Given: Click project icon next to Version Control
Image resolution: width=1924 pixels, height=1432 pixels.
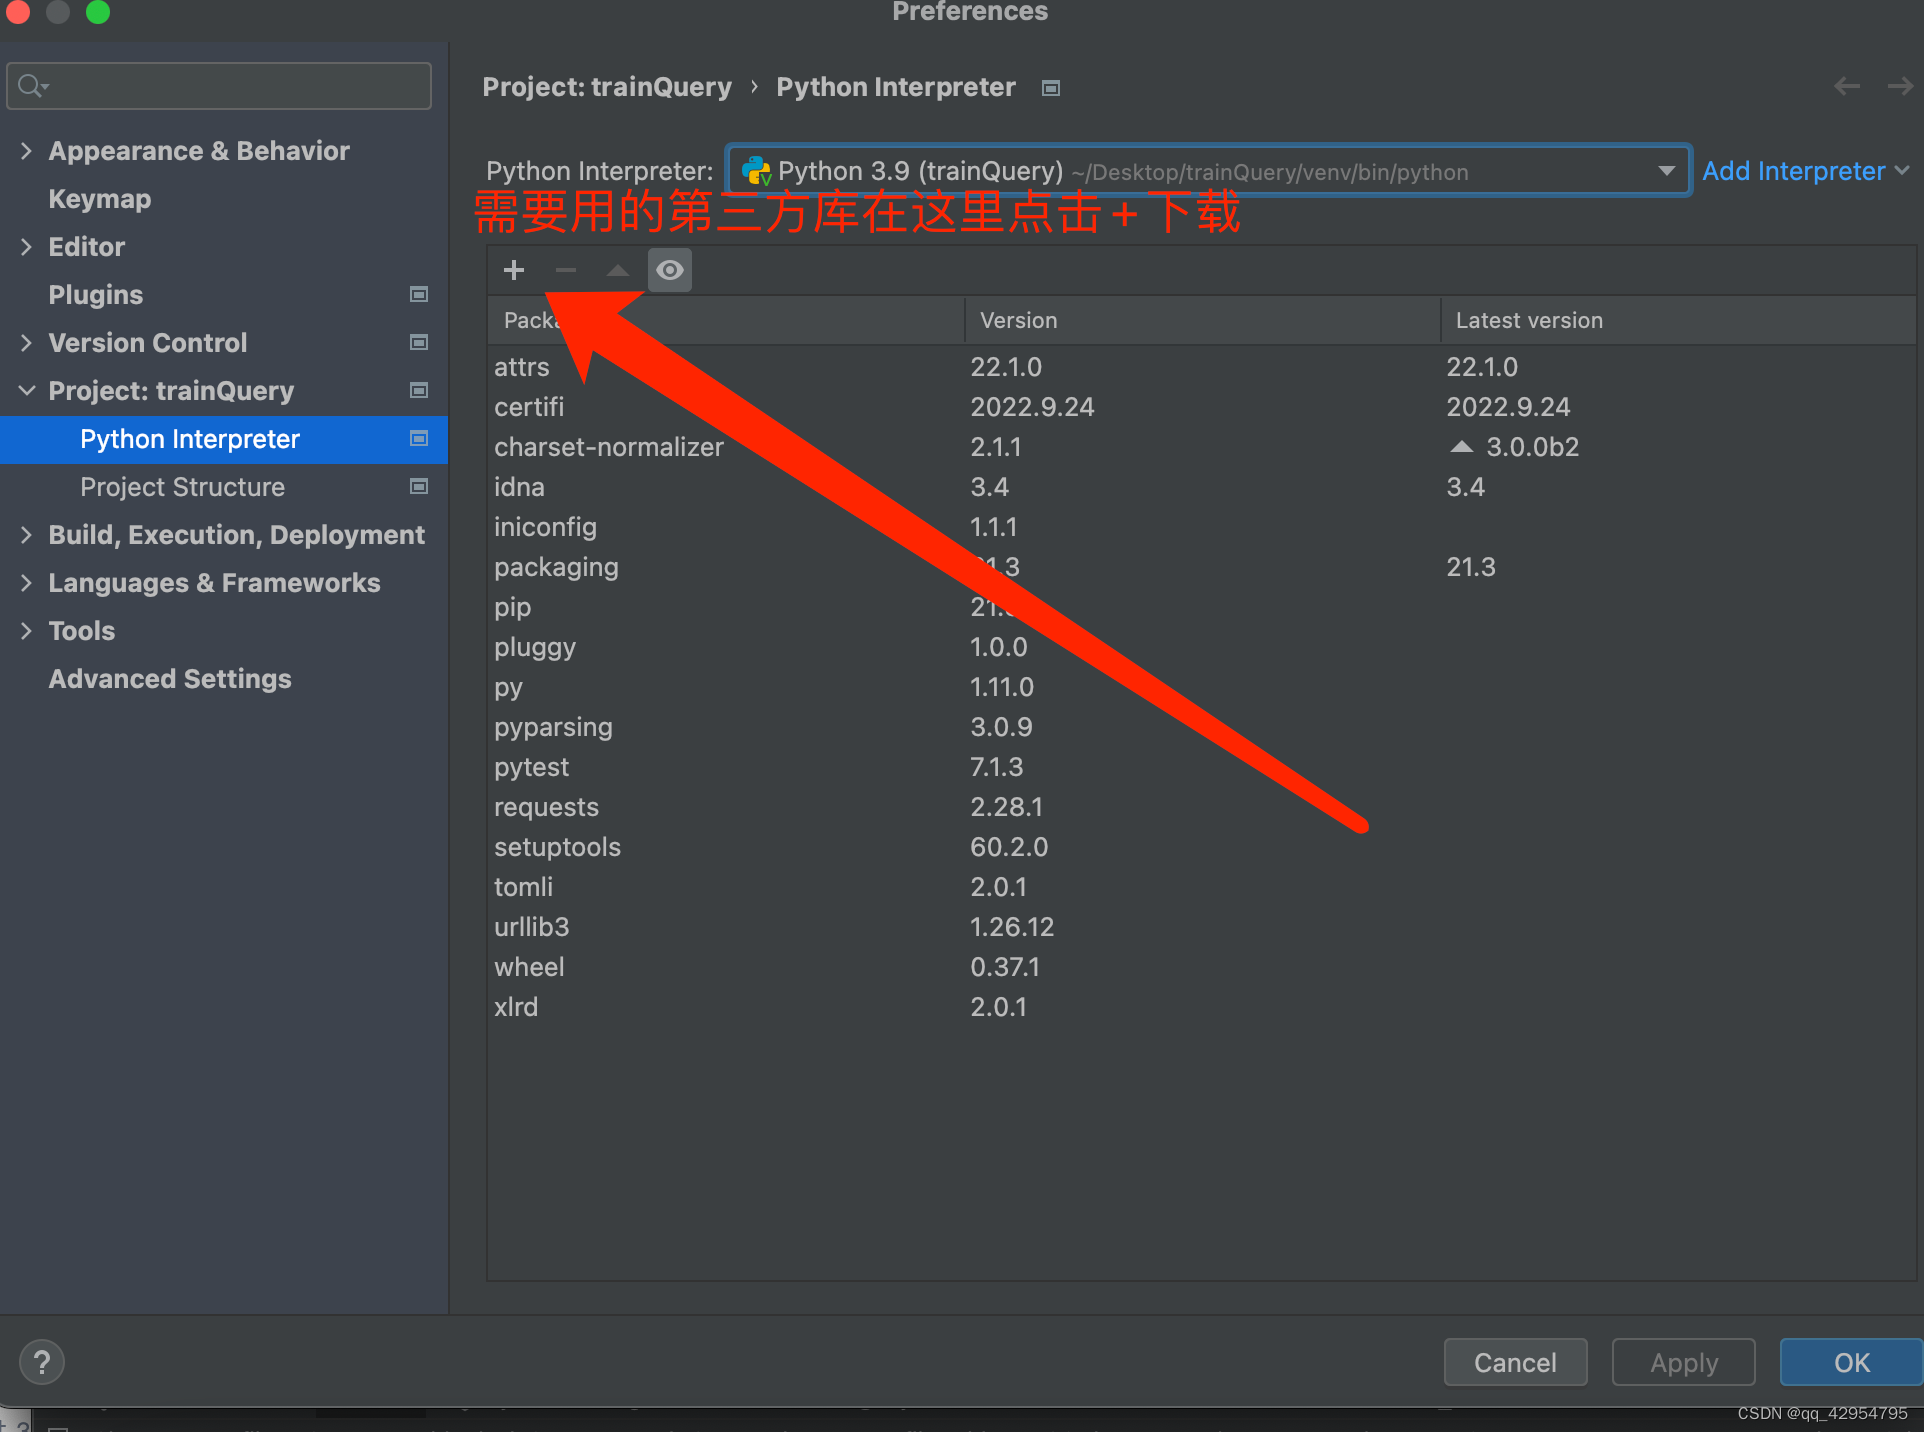Looking at the screenshot, I should (x=419, y=342).
